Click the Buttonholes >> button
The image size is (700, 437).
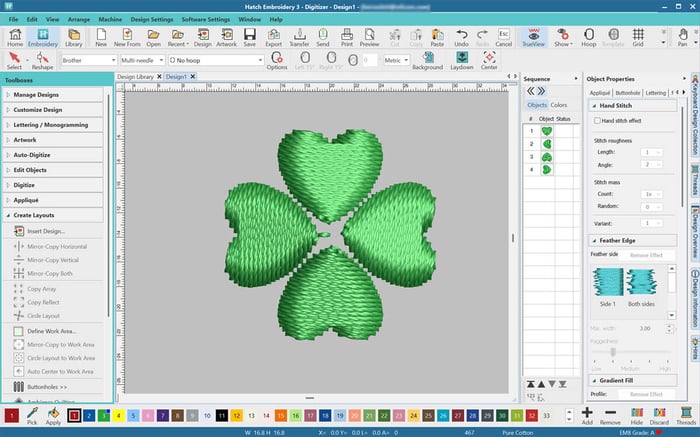[x=47, y=386]
